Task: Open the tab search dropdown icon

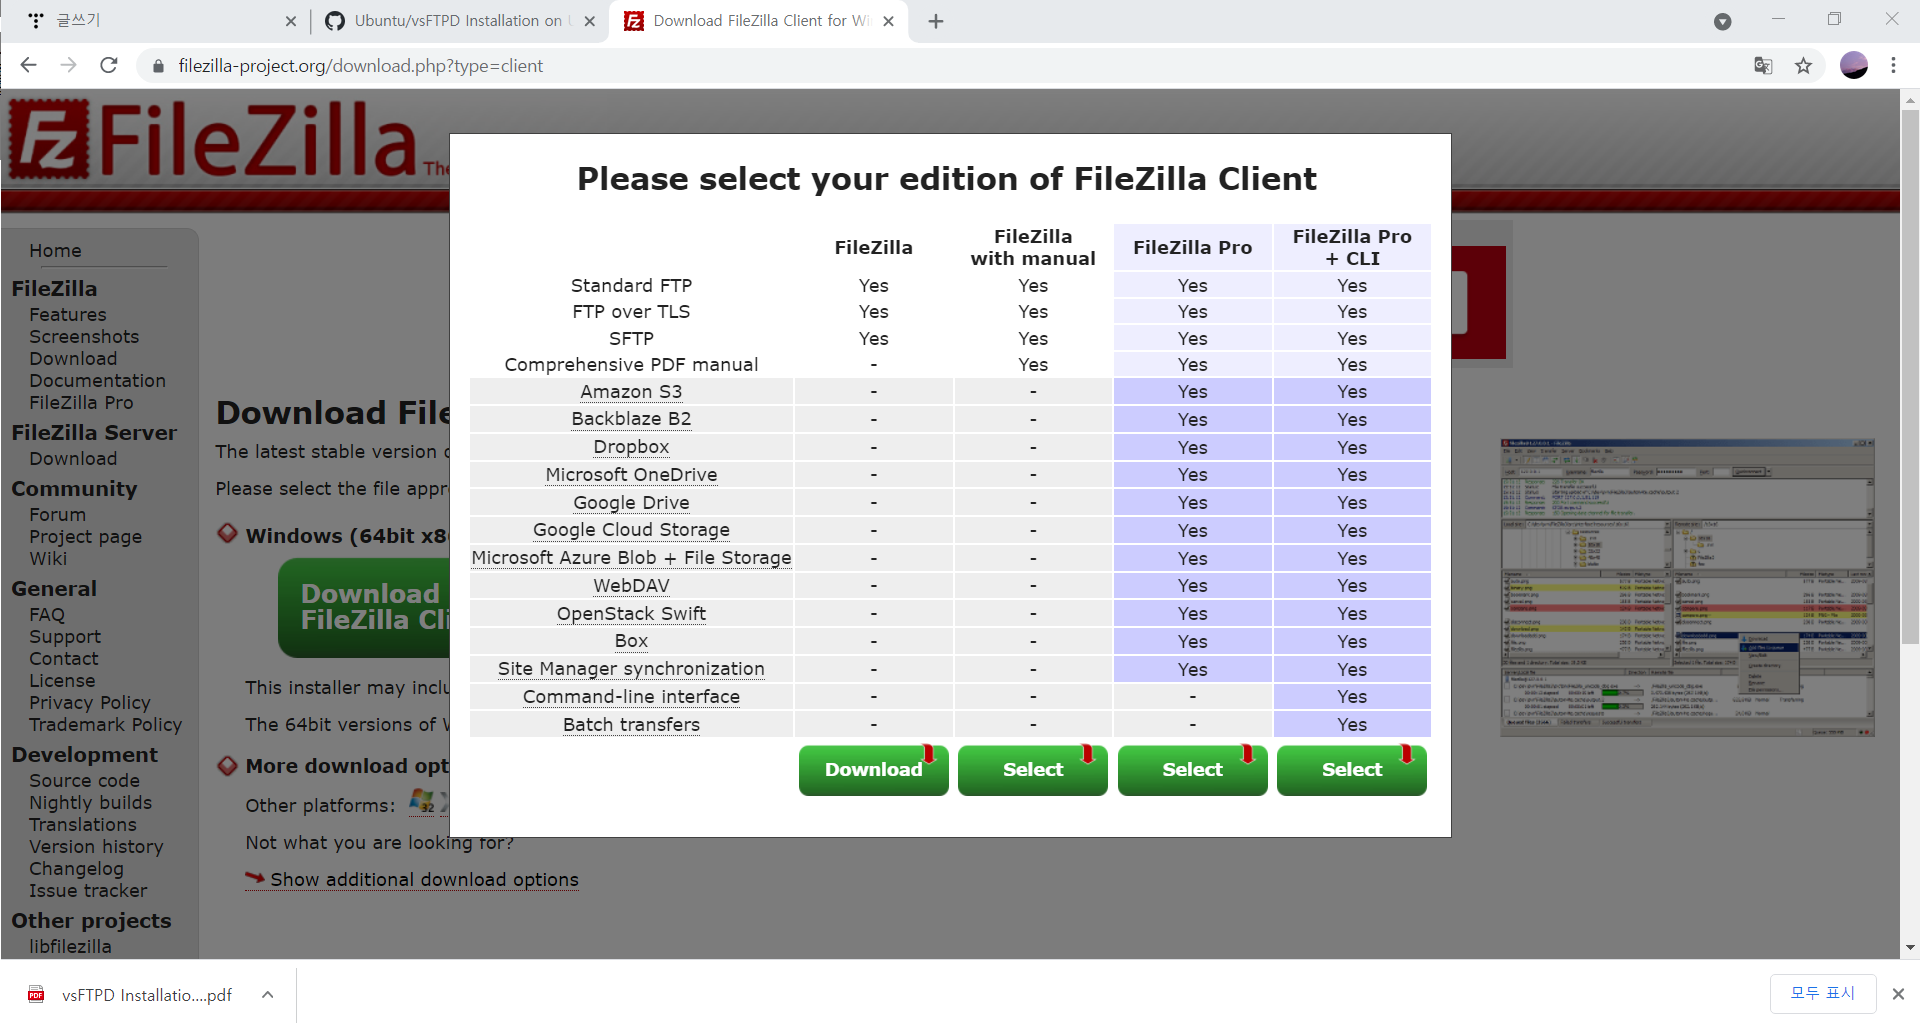Action: coord(1722,21)
